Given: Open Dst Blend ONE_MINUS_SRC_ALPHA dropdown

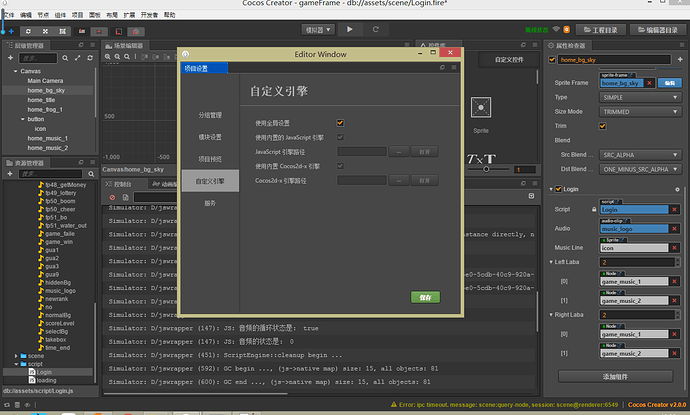Looking at the screenshot, I should pyautogui.click(x=640, y=169).
